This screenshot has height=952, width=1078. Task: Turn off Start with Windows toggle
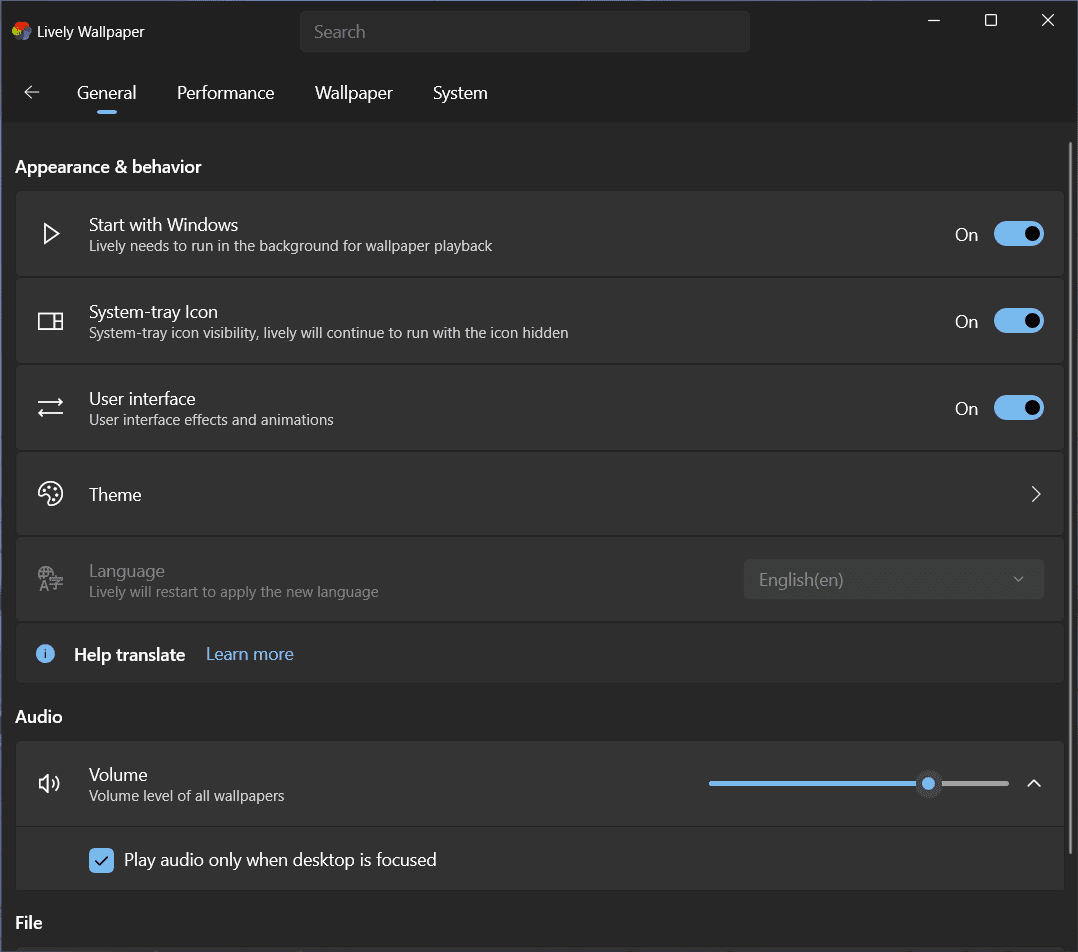pyautogui.click(x=1018, y=234)
